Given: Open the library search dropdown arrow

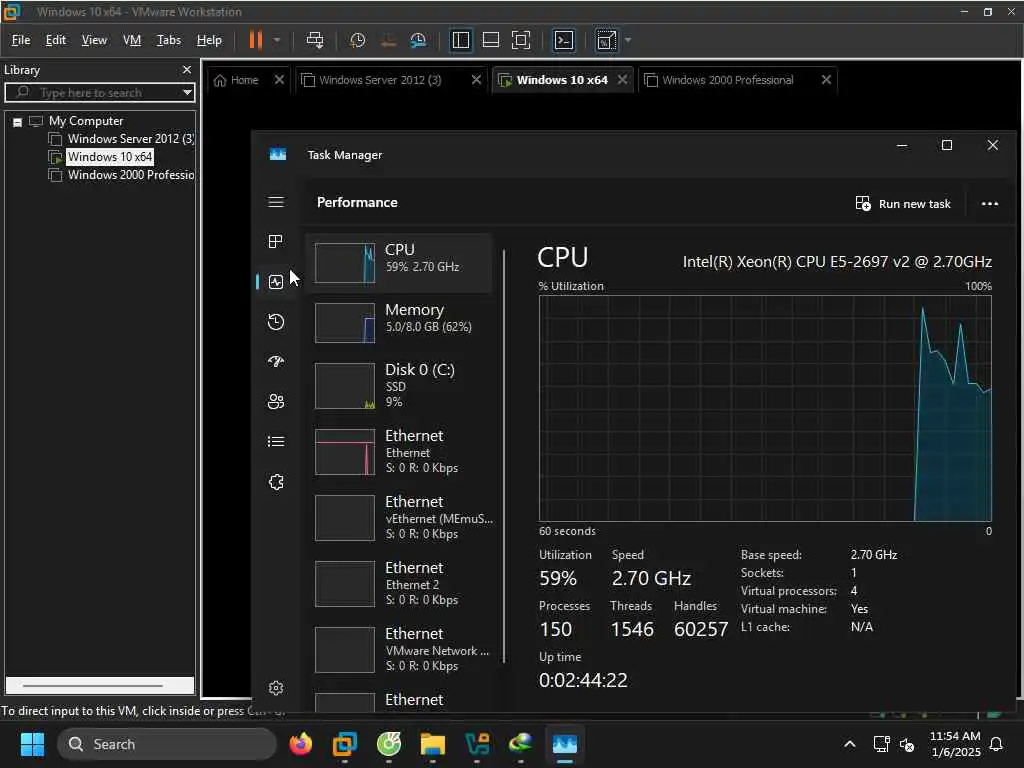Looking at the screenshot, I should [187, 92].
